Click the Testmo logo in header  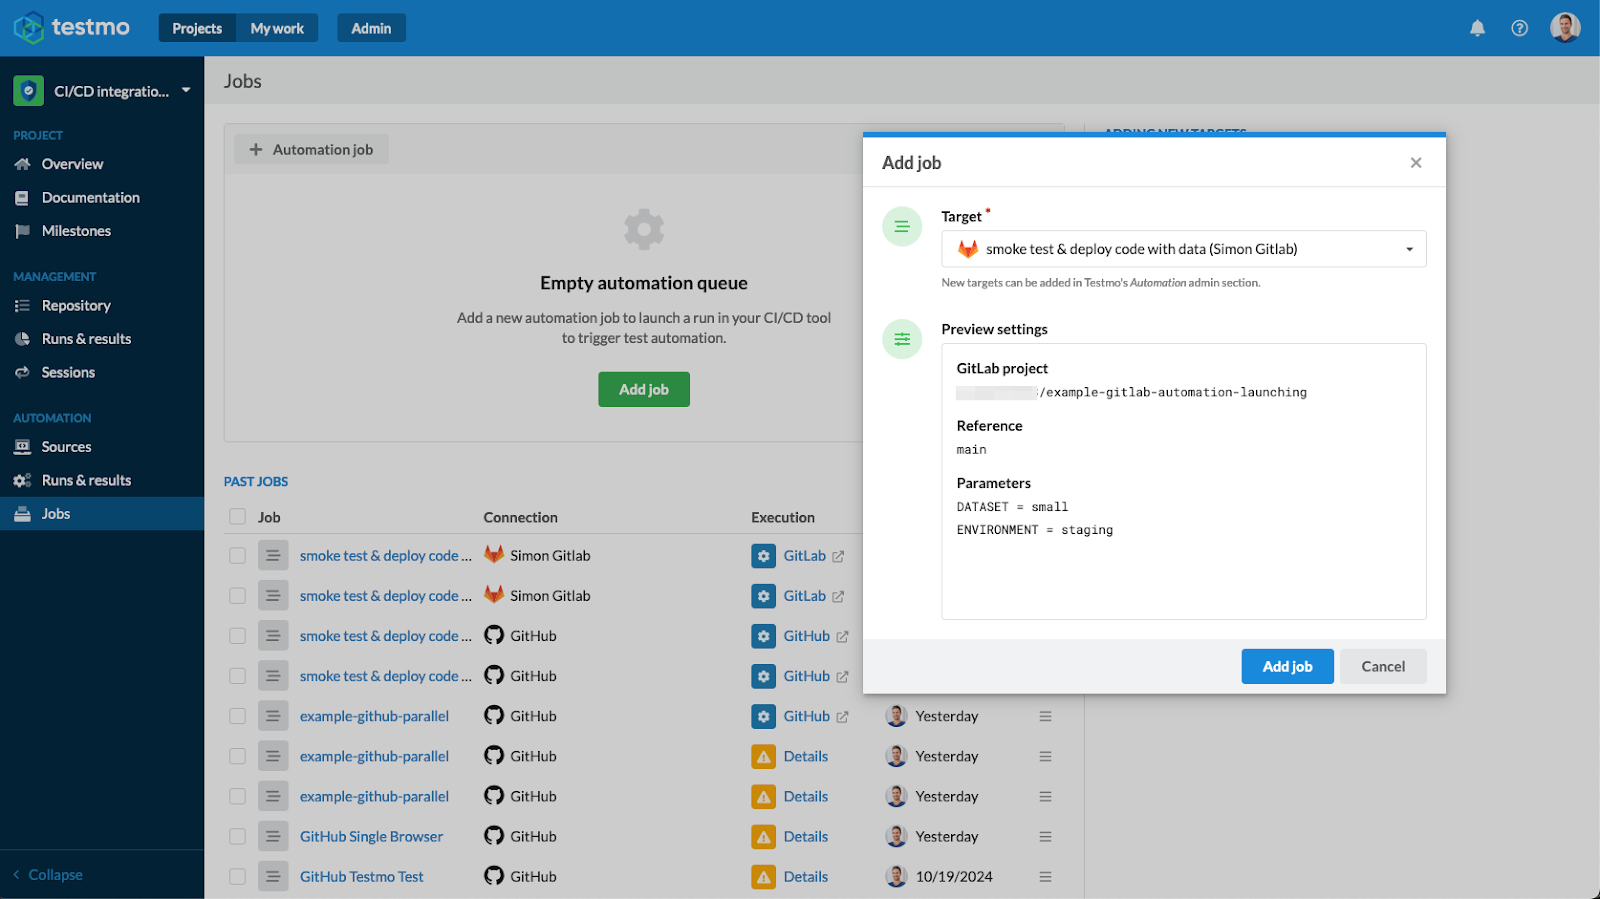(72, 28)
